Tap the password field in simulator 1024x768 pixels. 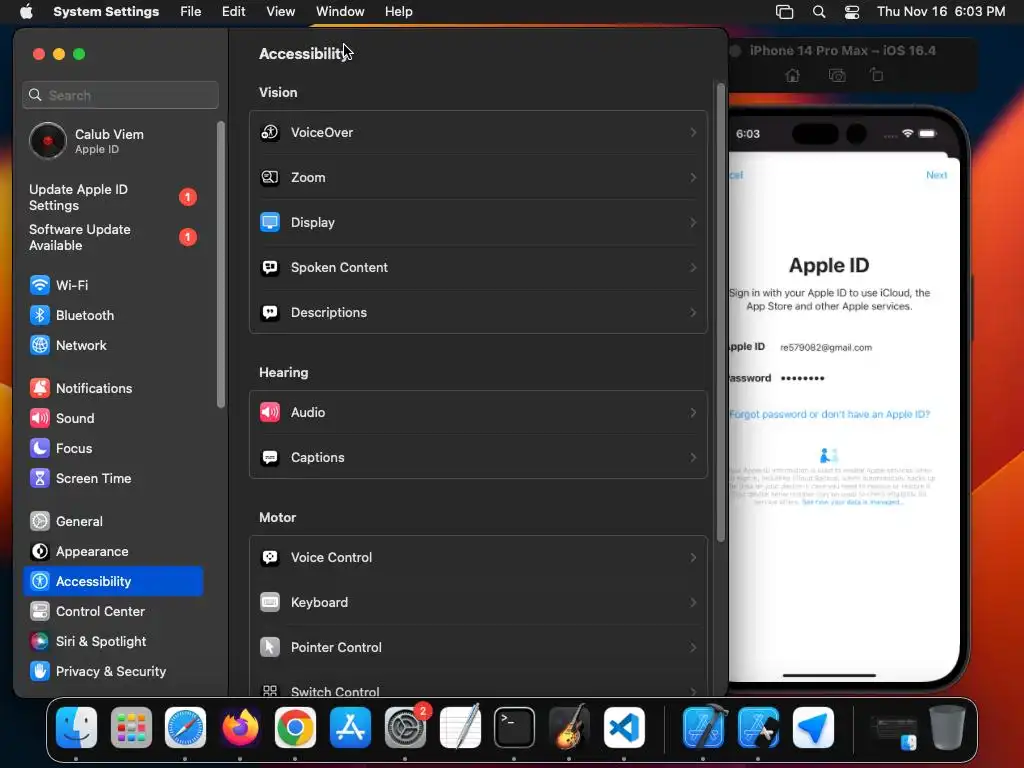click(x=803, y=378)
